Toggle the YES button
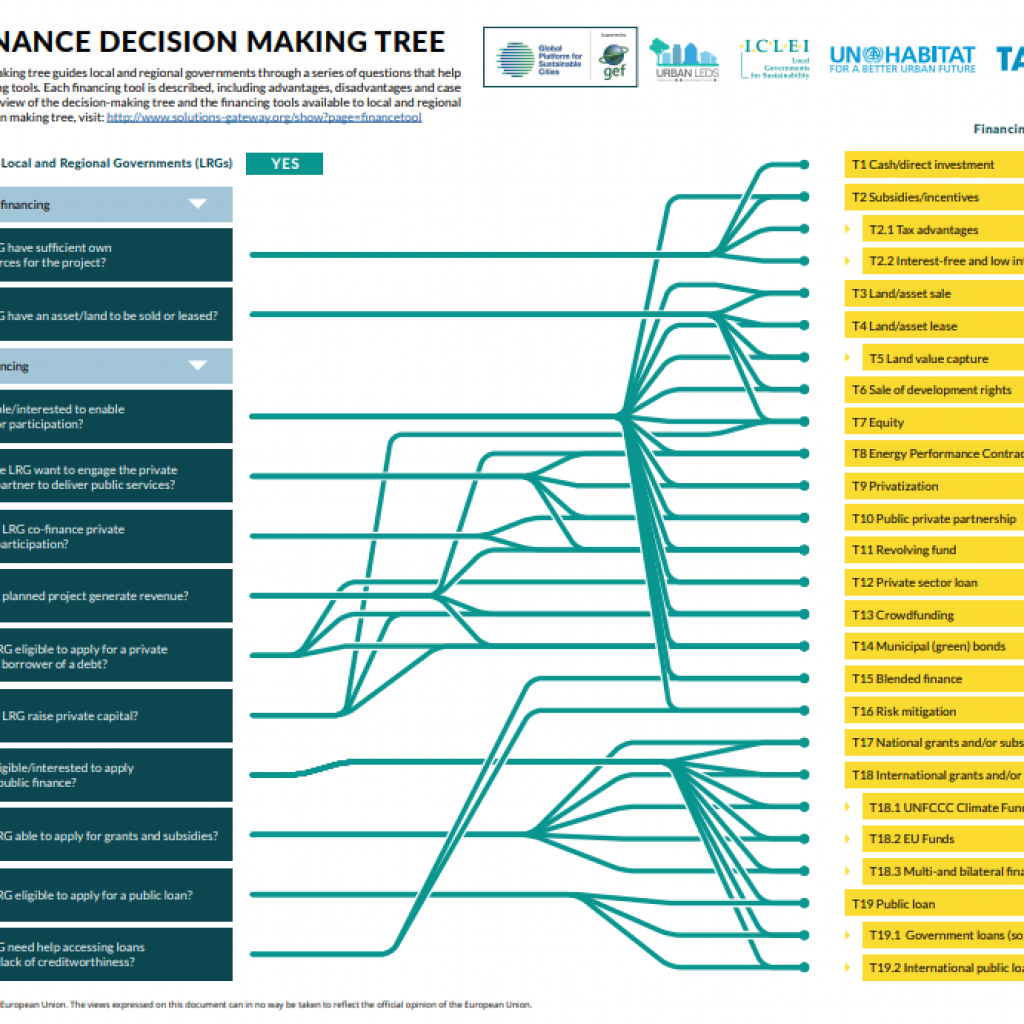 285,164
